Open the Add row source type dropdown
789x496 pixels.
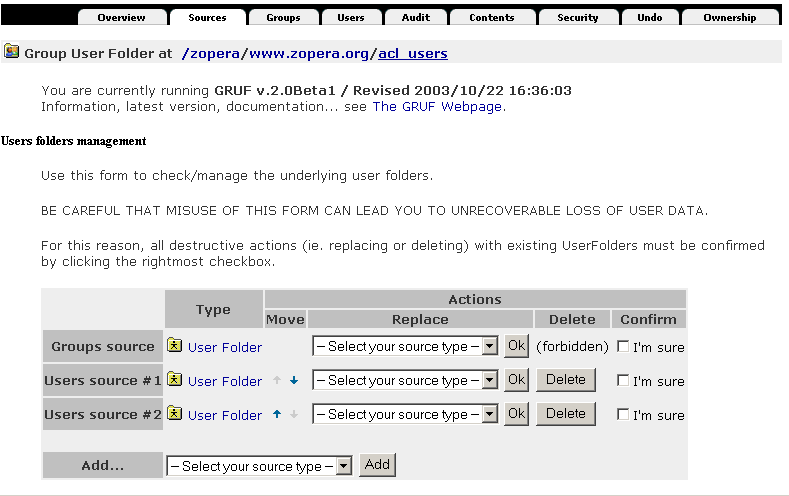(260, 466)
